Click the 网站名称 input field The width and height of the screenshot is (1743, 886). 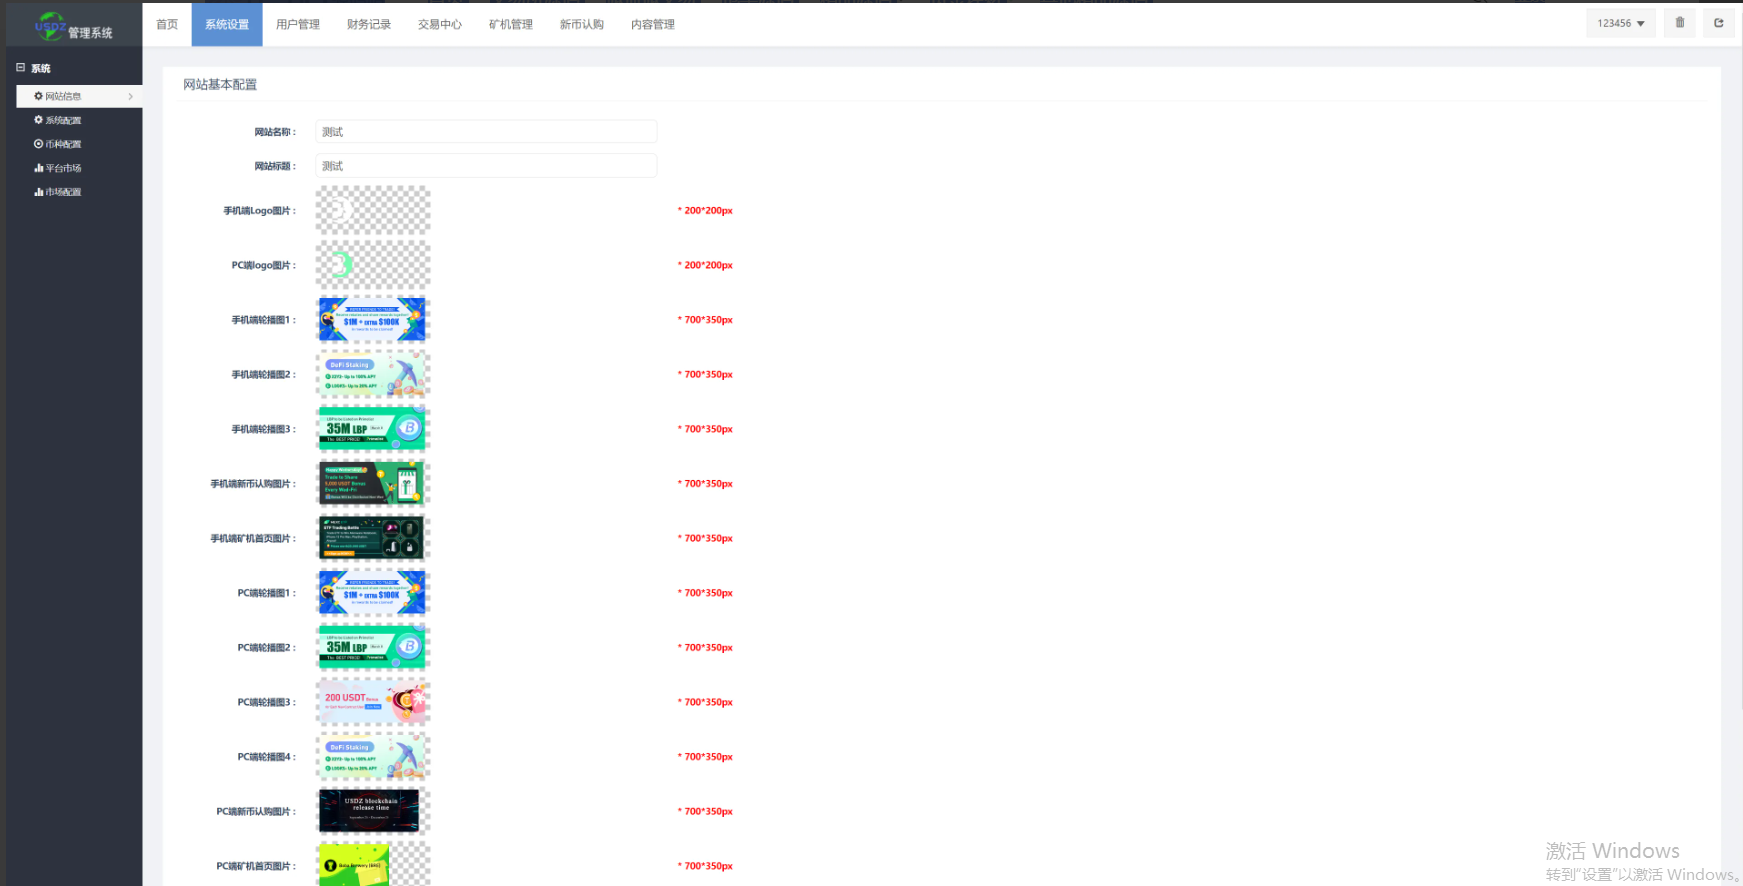click(486, 132)
